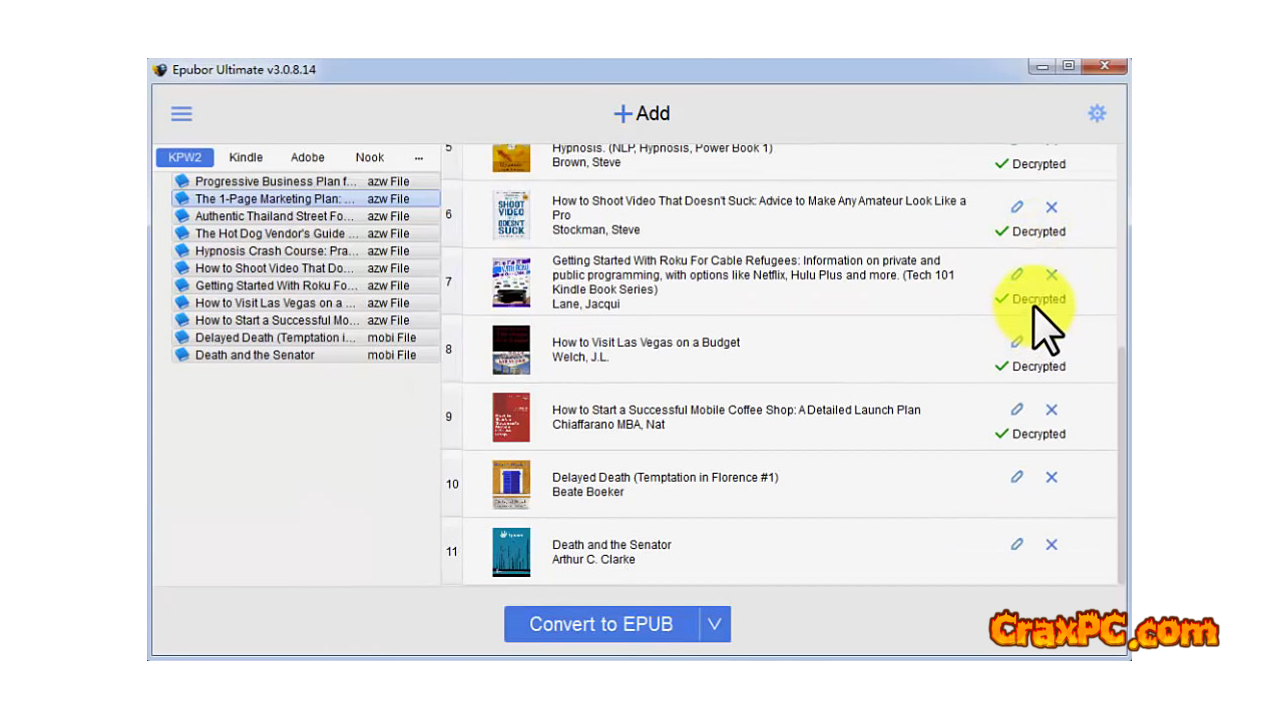Switch to the Adobe tab
The width and height of the screenshot is (1280, 720).
308,157
